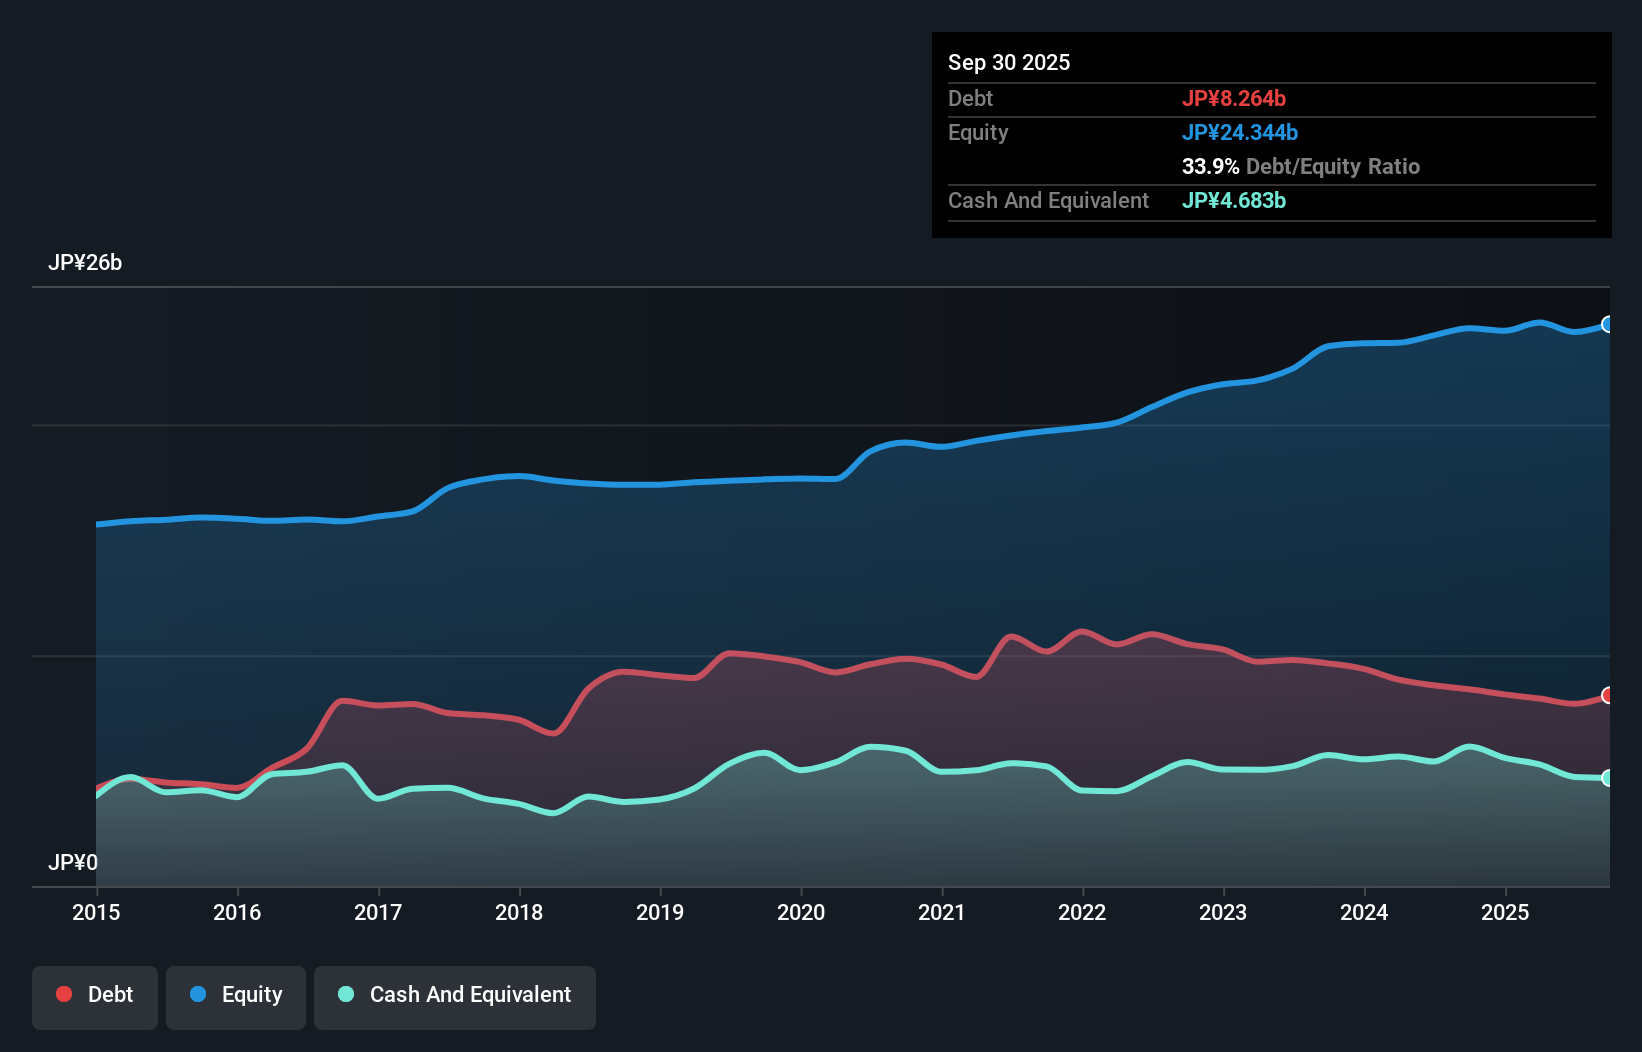Expand the Debt/Equity Ratio detail row
The width and height of the screenshot is (1642, 1052).
pos(1300,167)
